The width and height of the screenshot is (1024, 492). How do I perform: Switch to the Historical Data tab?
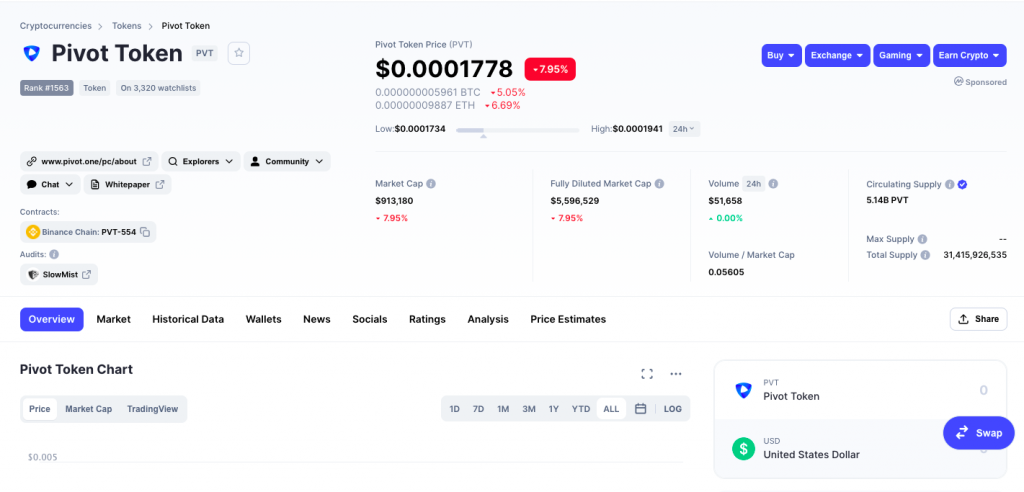(188, 320)
